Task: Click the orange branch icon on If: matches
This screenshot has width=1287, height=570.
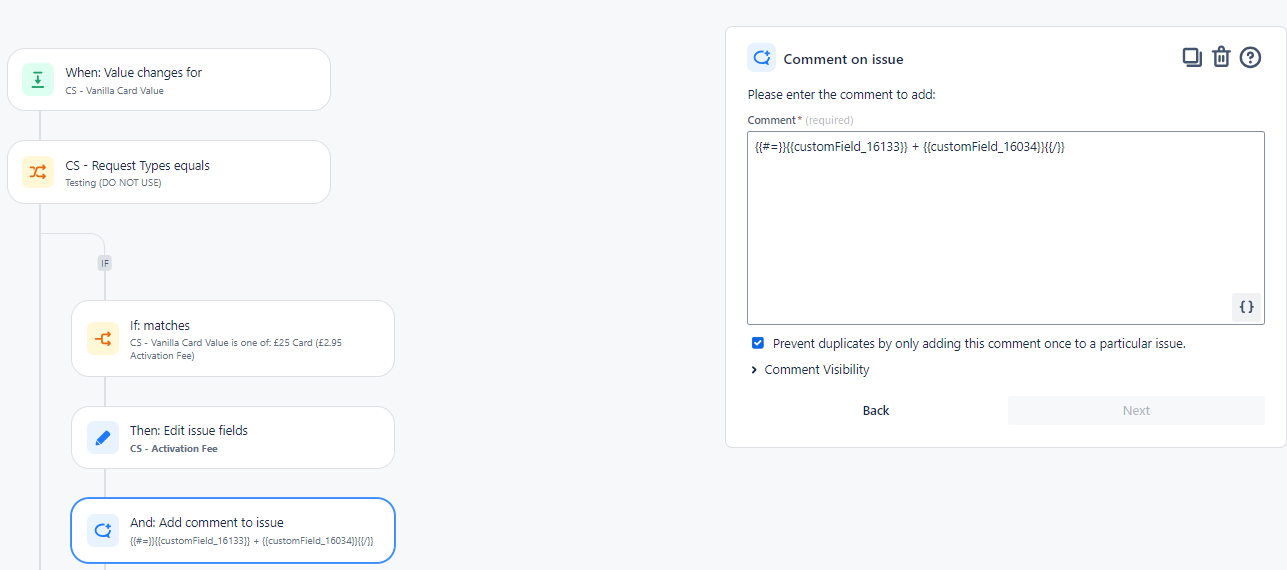Action: pyautogui.click(x=102, y=339)
